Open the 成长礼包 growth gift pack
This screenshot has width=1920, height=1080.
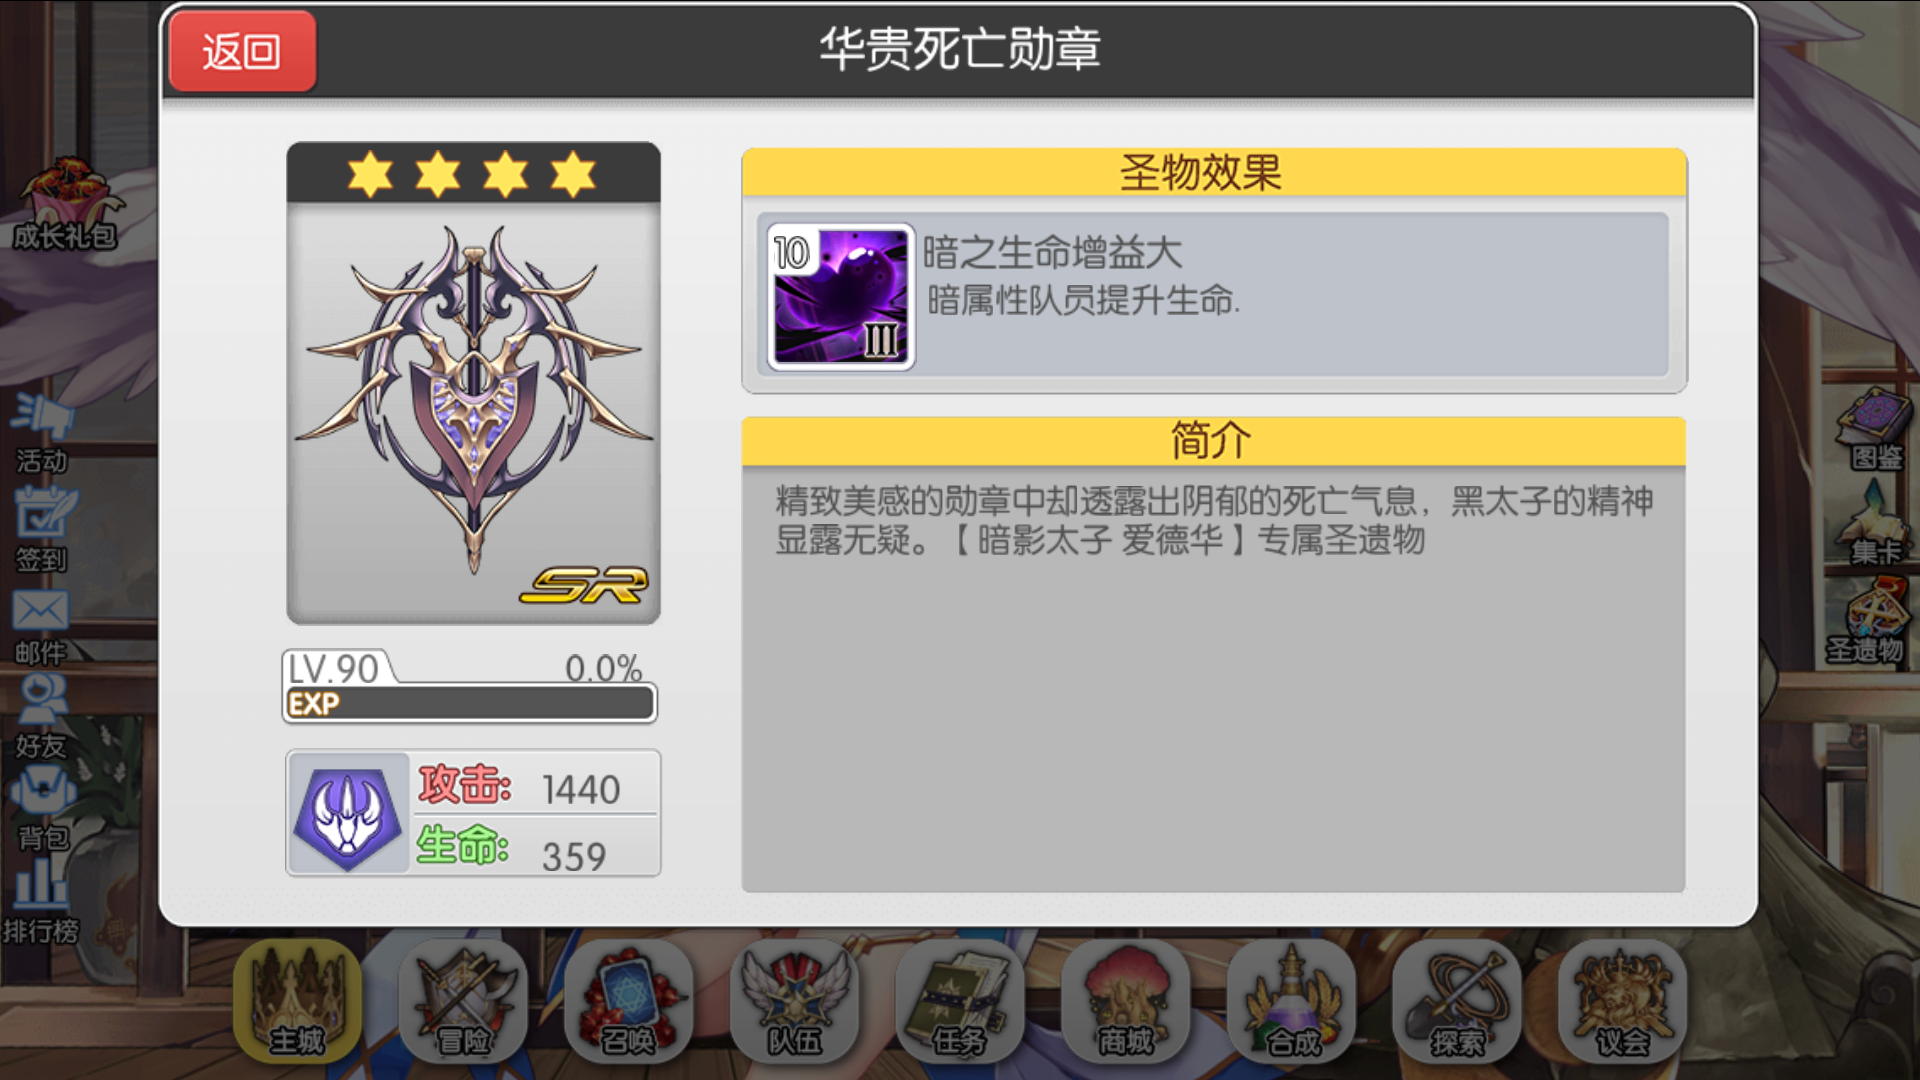(x=65, y=203)
